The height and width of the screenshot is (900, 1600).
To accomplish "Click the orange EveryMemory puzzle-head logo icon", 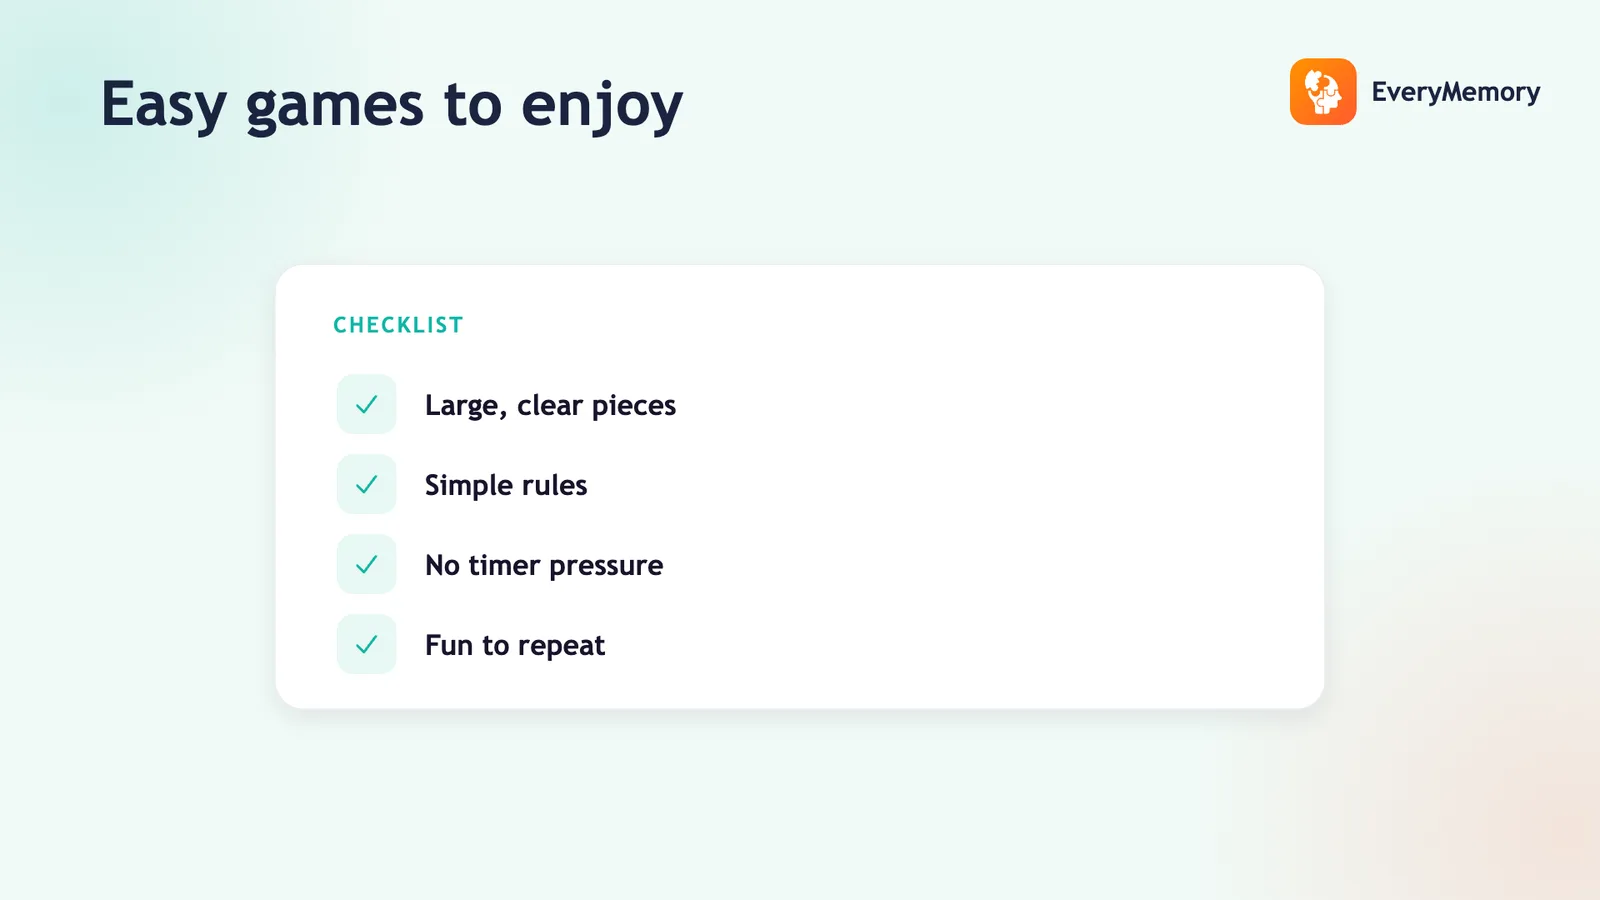I will pos(1323,92).
